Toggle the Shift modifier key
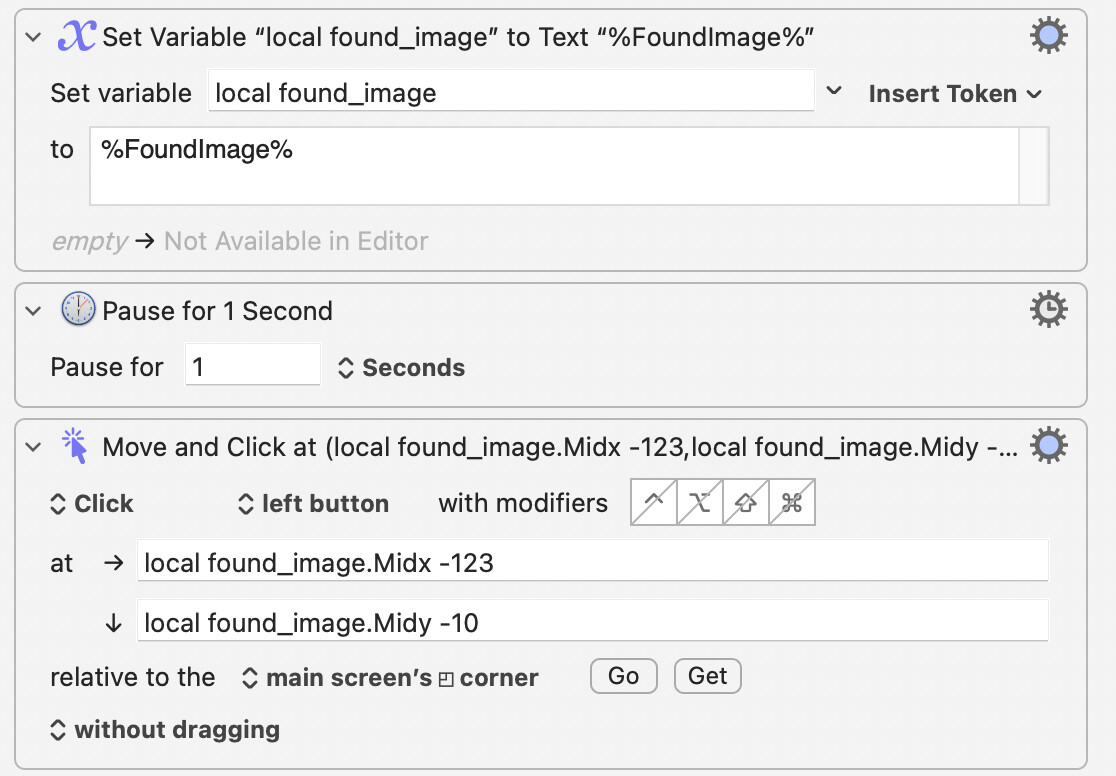 (x=746, y=503)
